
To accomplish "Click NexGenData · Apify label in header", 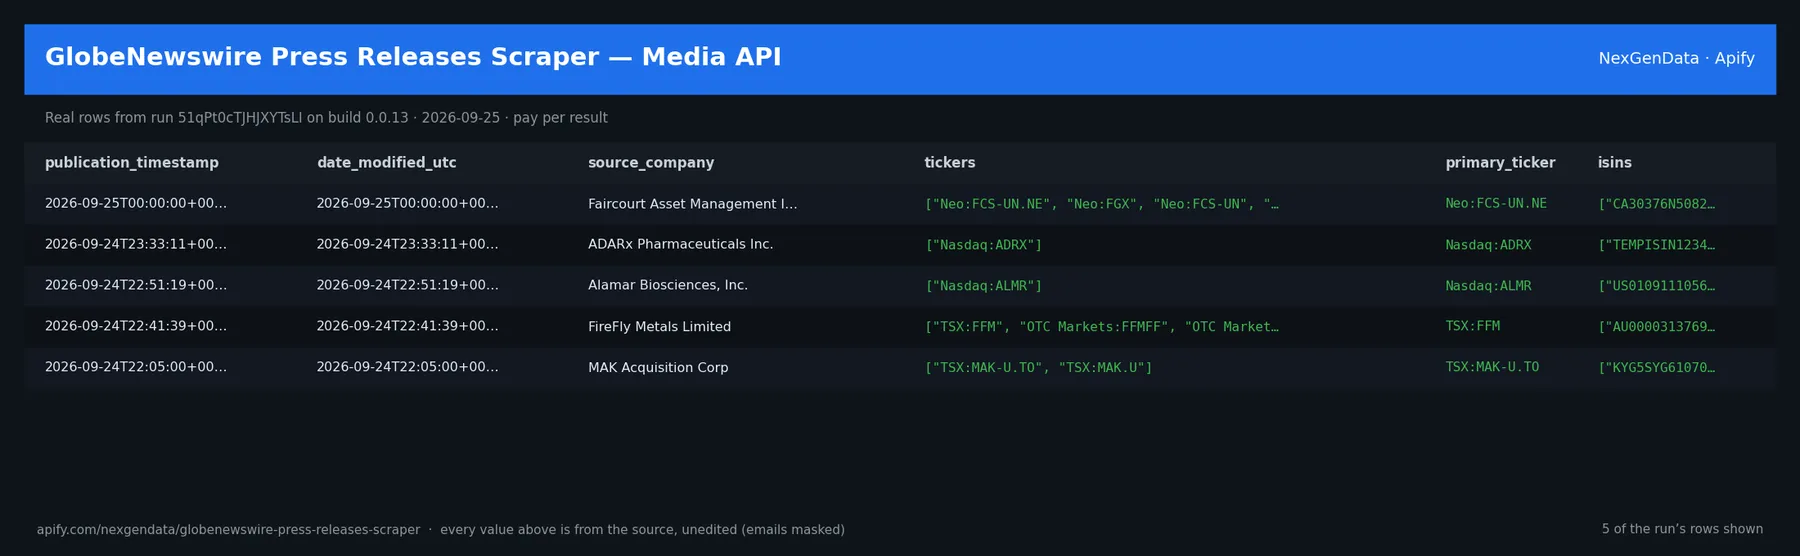I will click(x=1676, y=59).
